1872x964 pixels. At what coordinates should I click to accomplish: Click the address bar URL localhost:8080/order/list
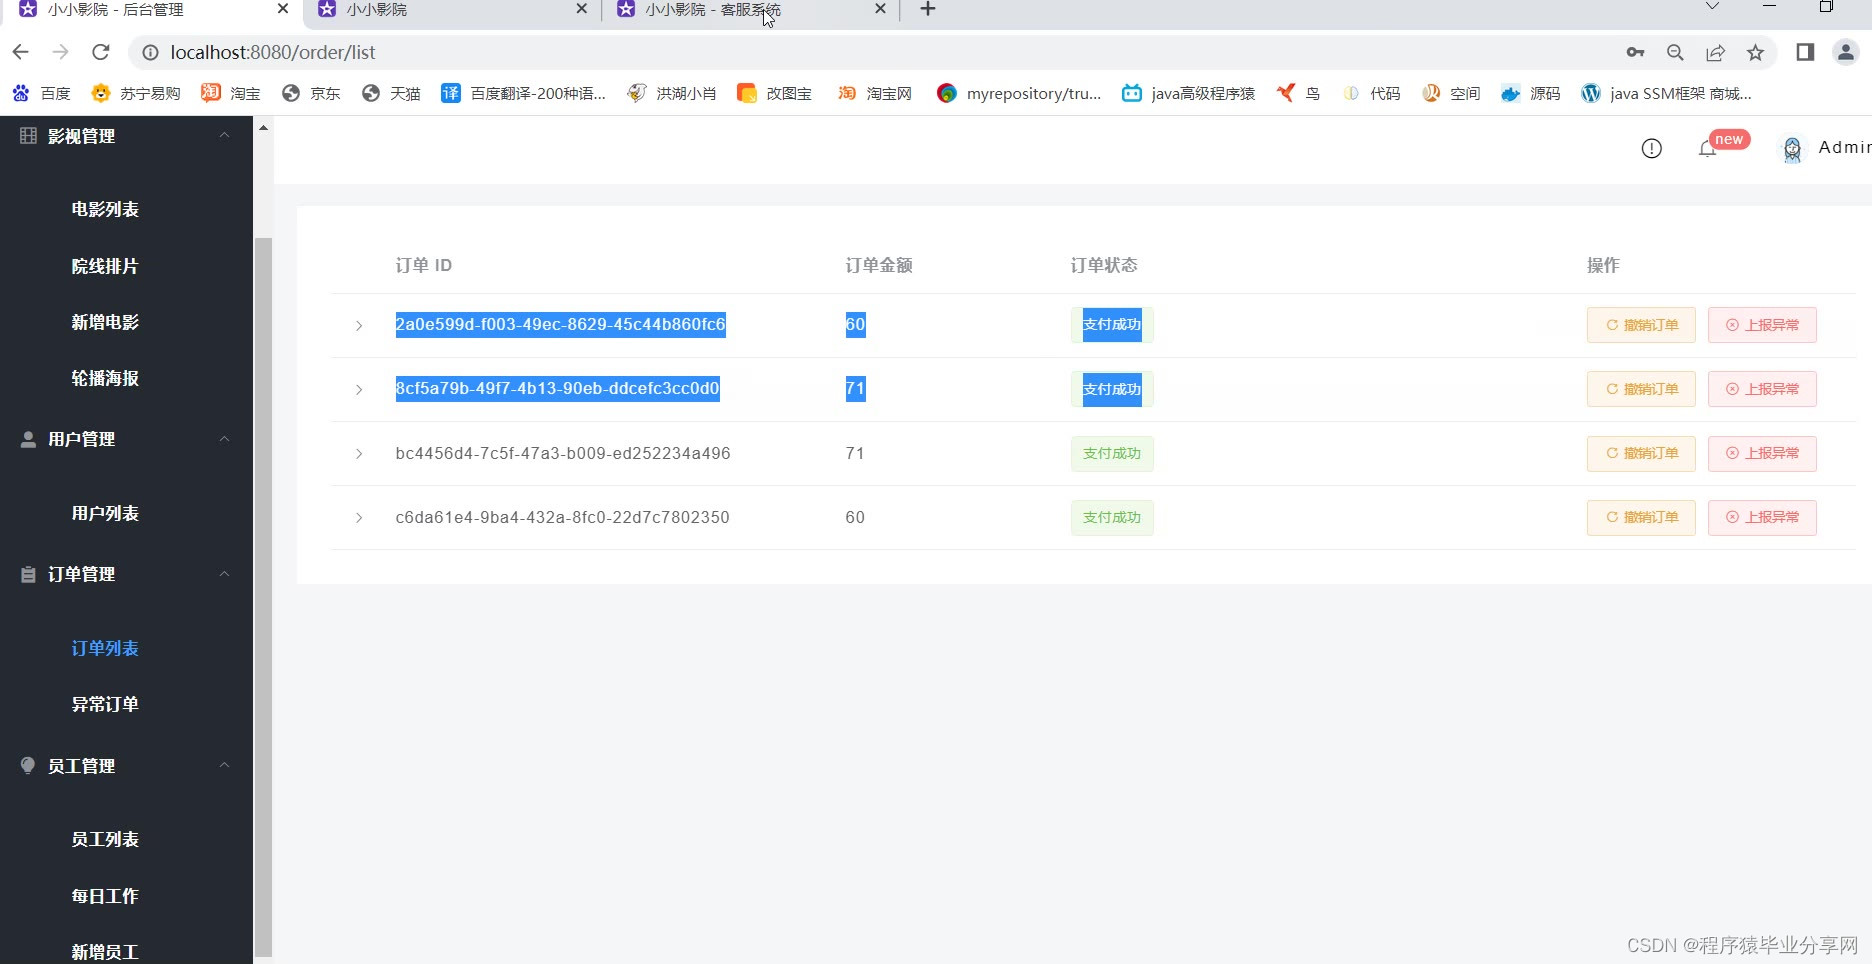pos(273,52)
